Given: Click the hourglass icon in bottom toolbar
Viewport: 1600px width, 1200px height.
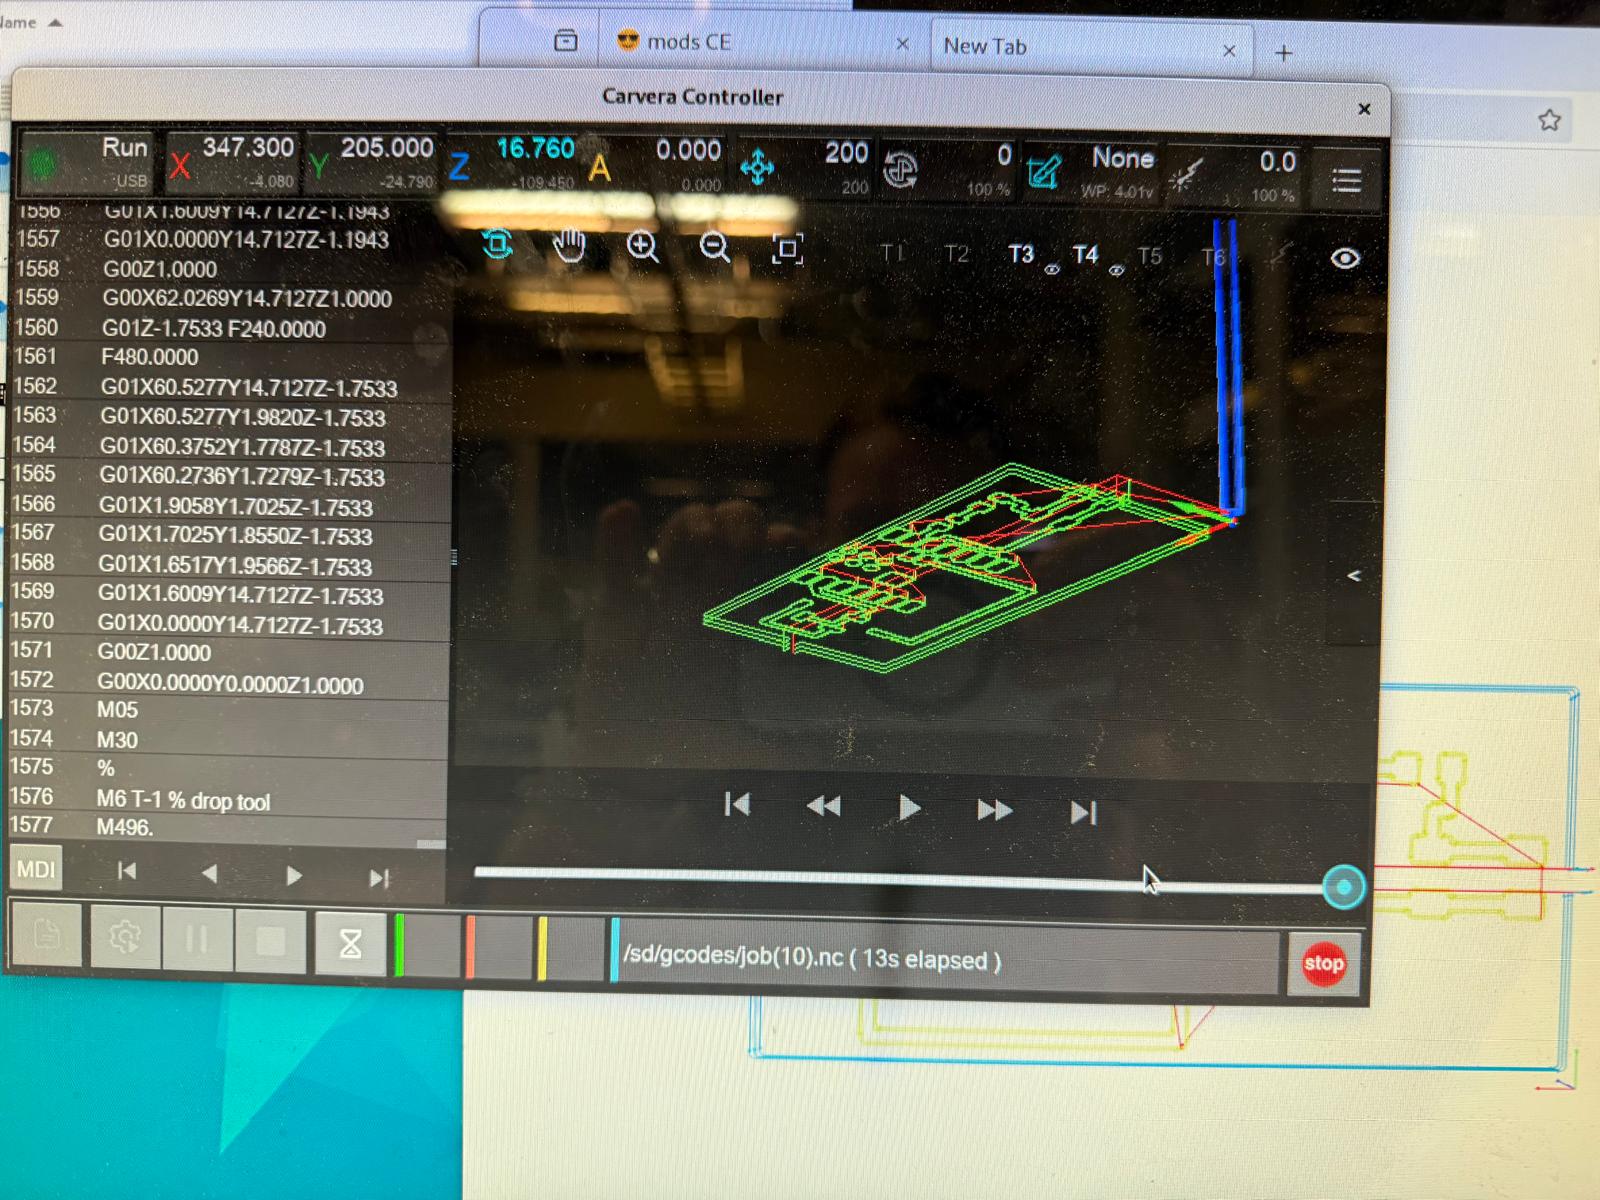Looking at the screenshot, I should coord(350,943).
